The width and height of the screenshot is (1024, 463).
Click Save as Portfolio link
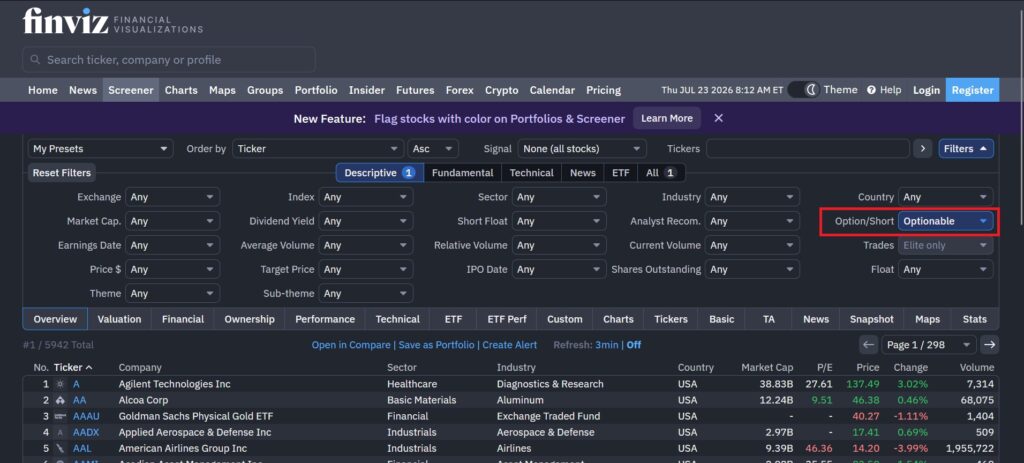tap(436, 345)
